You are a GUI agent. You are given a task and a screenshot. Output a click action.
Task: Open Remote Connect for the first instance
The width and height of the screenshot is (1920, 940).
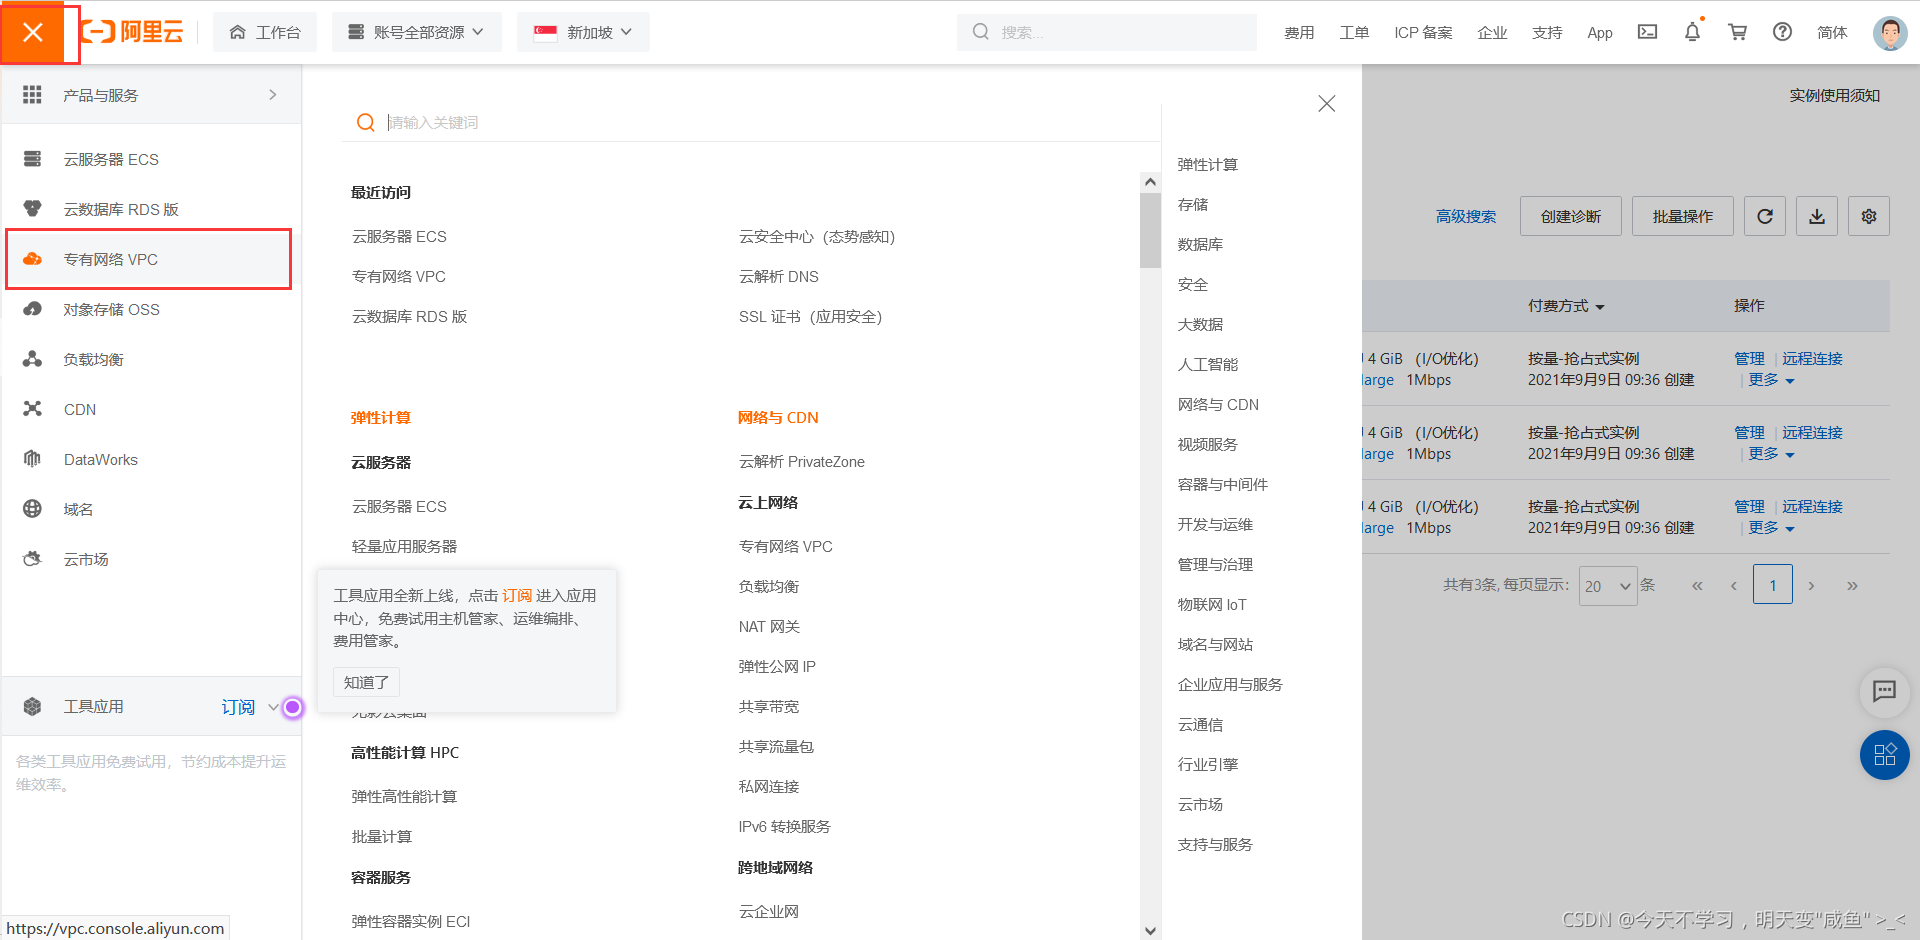click(1812, 358)
